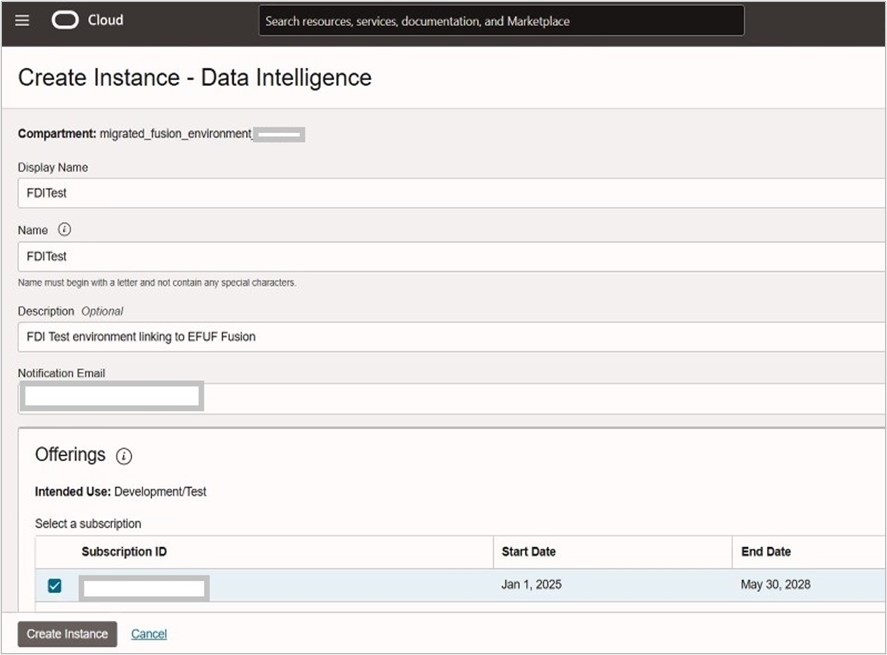Click the Cloud text in header
Screen dimensions: 887x655
coord(105,20)
